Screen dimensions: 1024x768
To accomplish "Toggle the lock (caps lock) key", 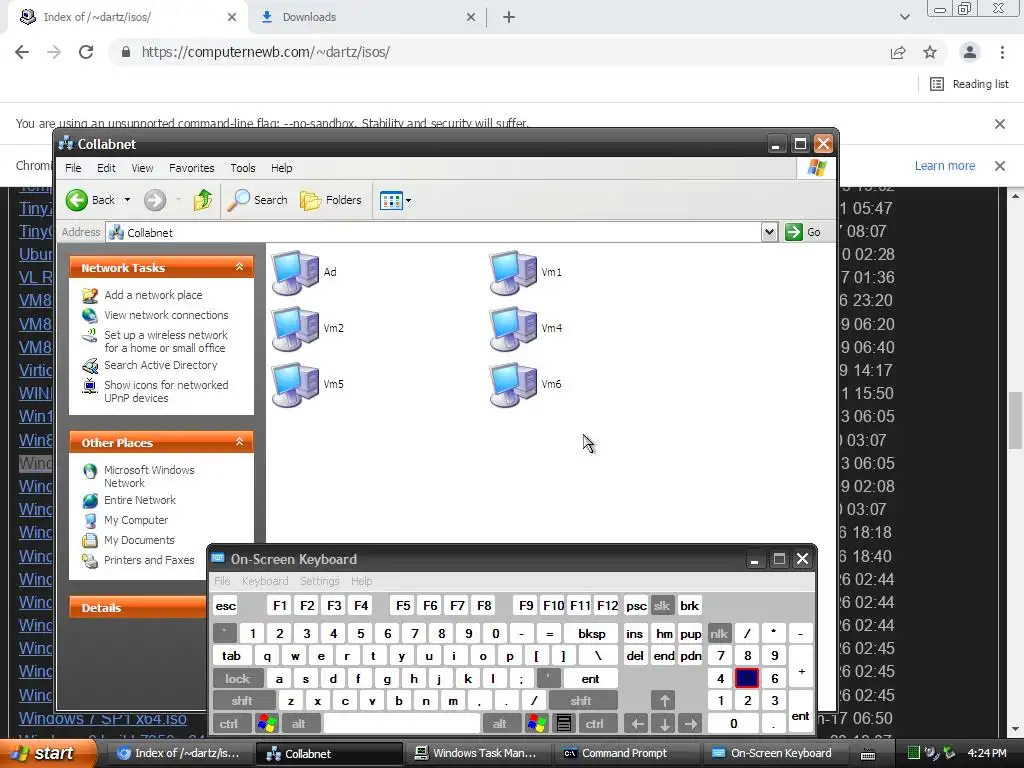I will 238,679.
